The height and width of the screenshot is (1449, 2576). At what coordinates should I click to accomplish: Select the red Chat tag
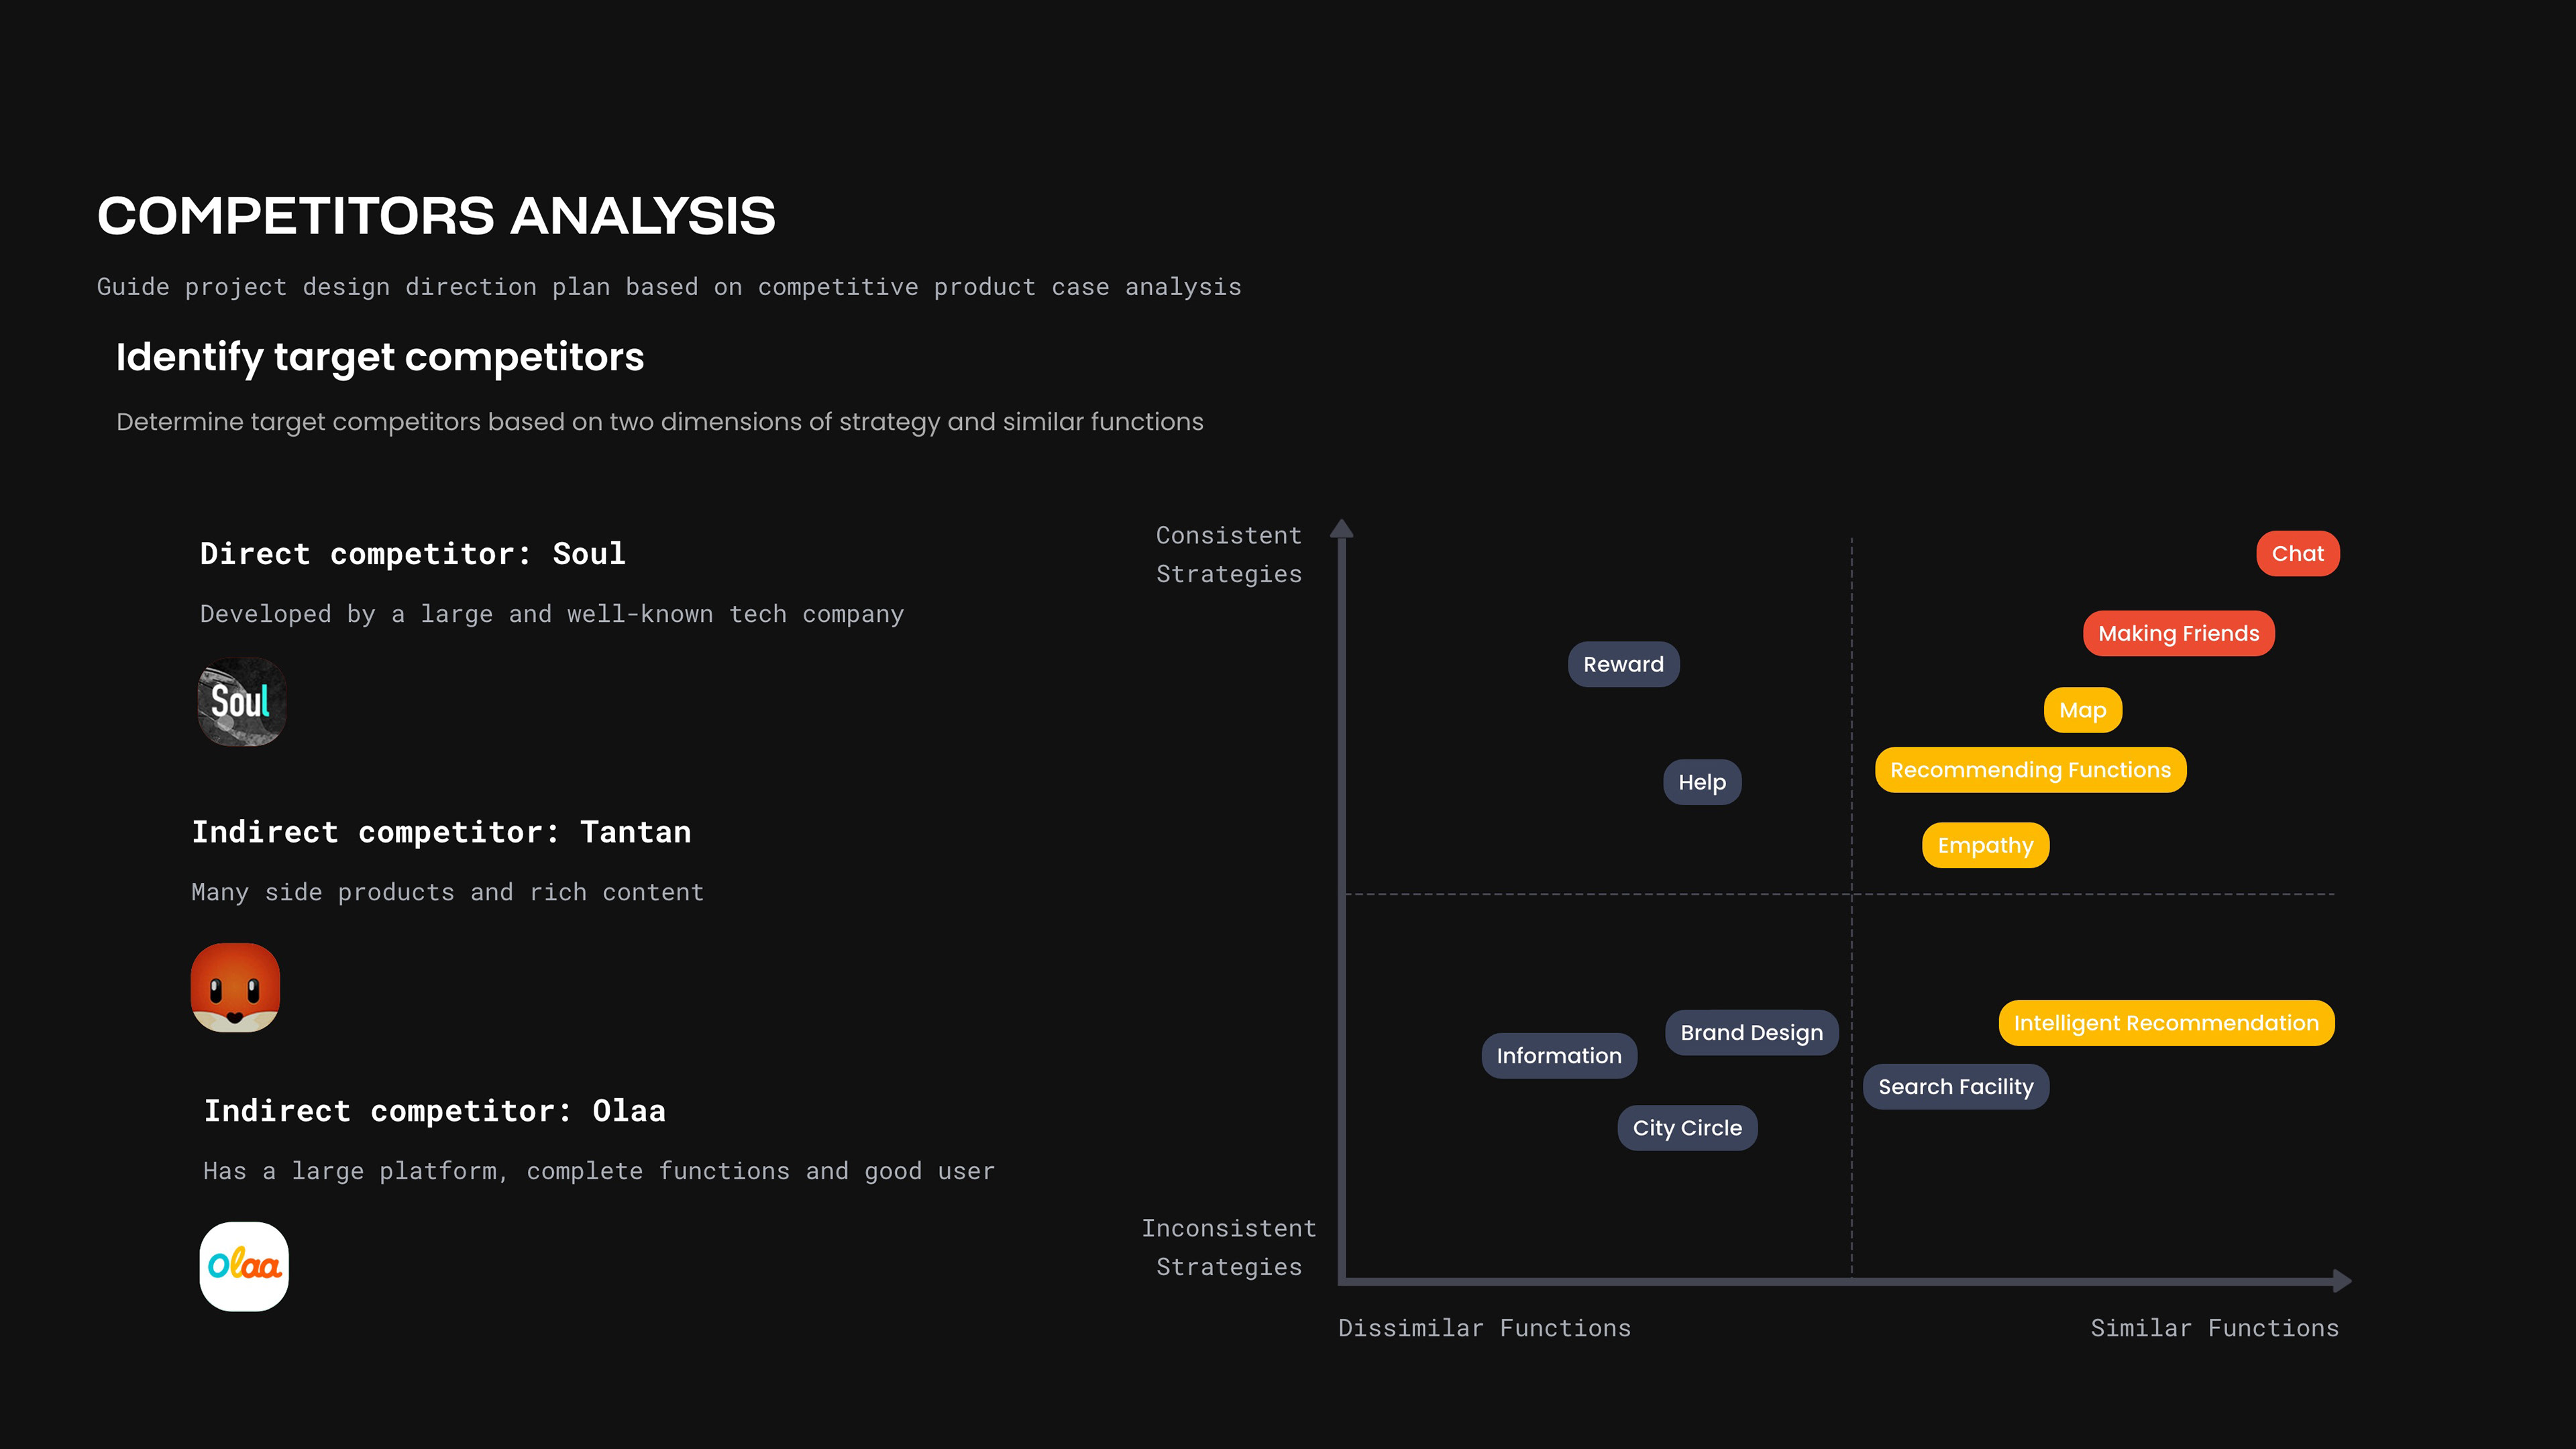pyautogui.click(x=2298, y=554)
